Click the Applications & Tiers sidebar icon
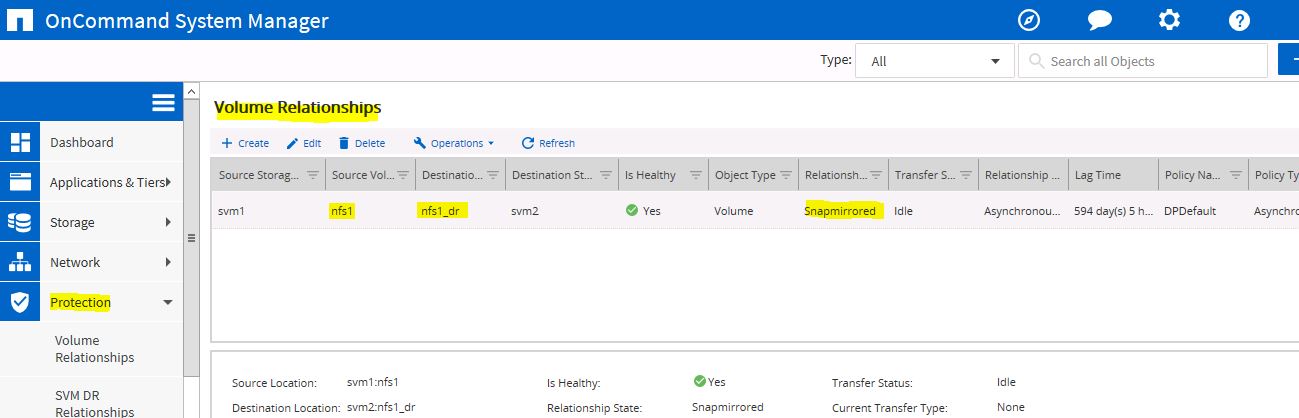Screen dimensions: 1299x418 pos(20,182)
